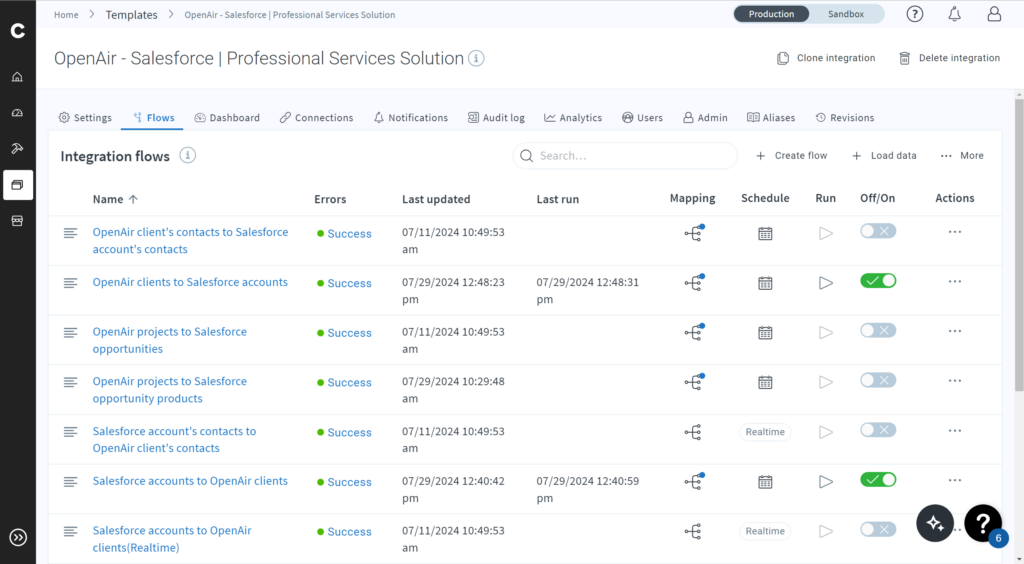
Task: Open actions menu for OpenAir projects to opportunities
Action: 954,331
